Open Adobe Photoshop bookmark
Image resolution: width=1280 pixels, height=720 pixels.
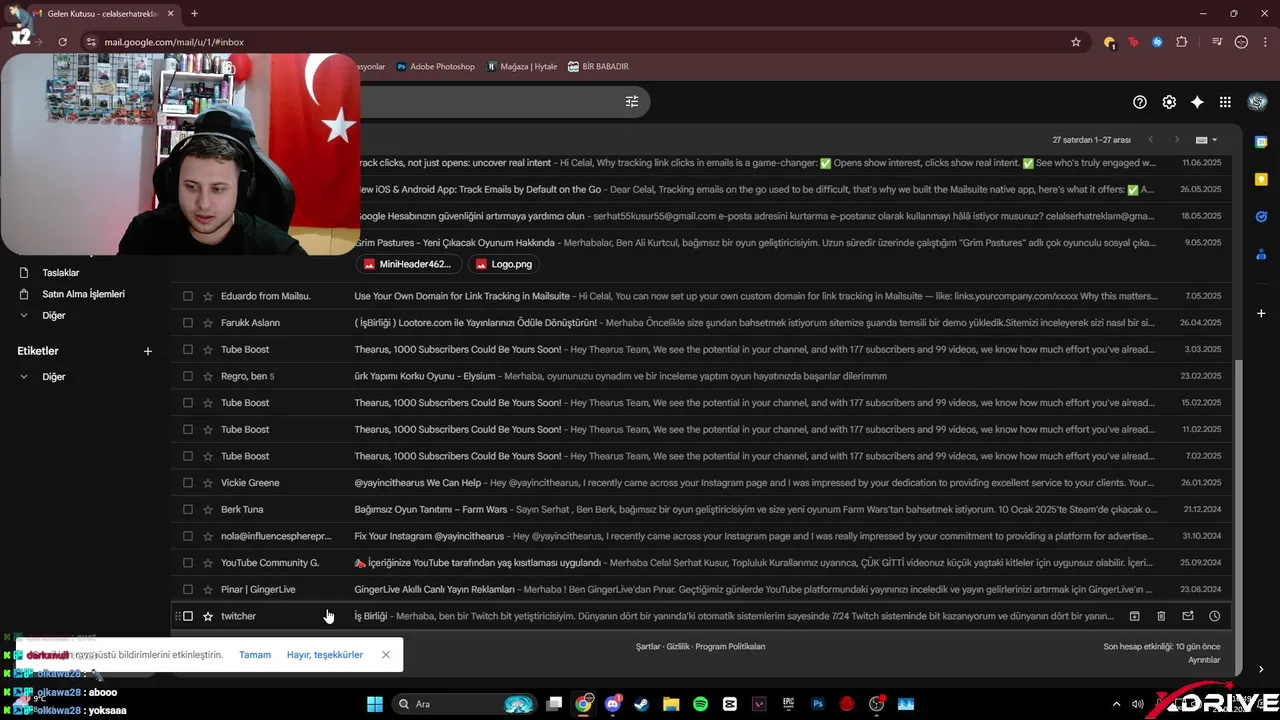(x=436, y=66)
